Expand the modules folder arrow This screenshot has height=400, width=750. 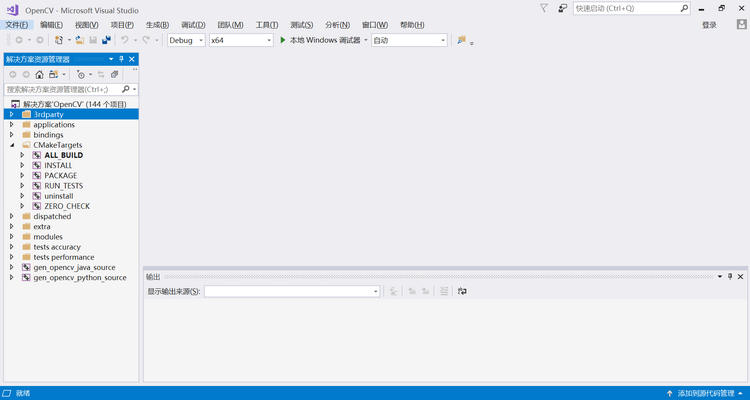(12, 237)
